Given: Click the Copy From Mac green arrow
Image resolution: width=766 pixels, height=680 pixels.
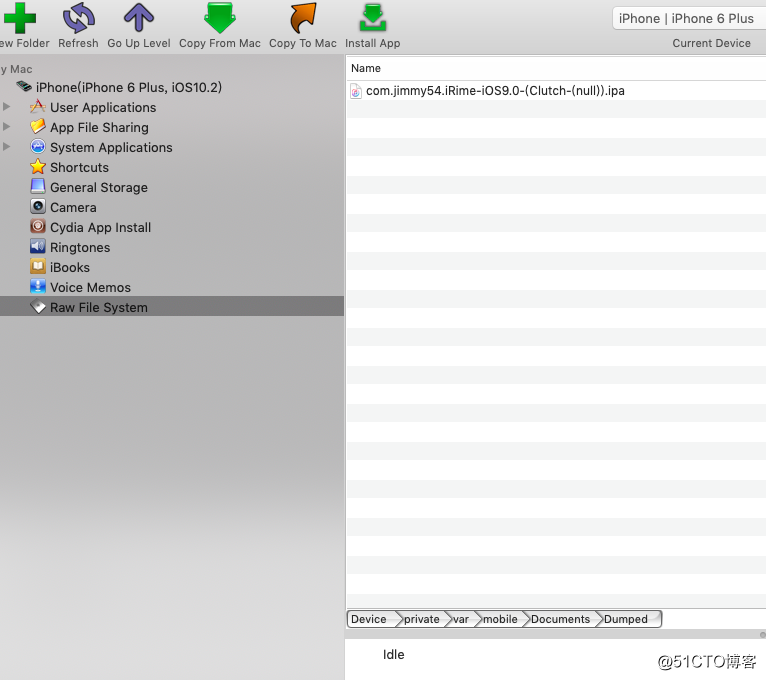Looking at the screenshot, I should (x=220, y=18).
